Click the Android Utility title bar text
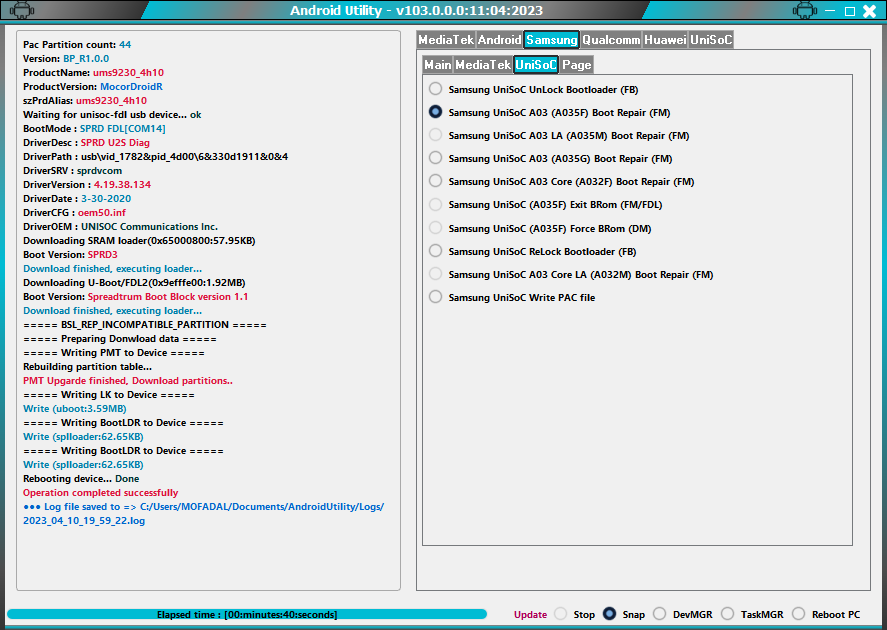This screenshot has height=630, width=887. click(x=416, y=10)
